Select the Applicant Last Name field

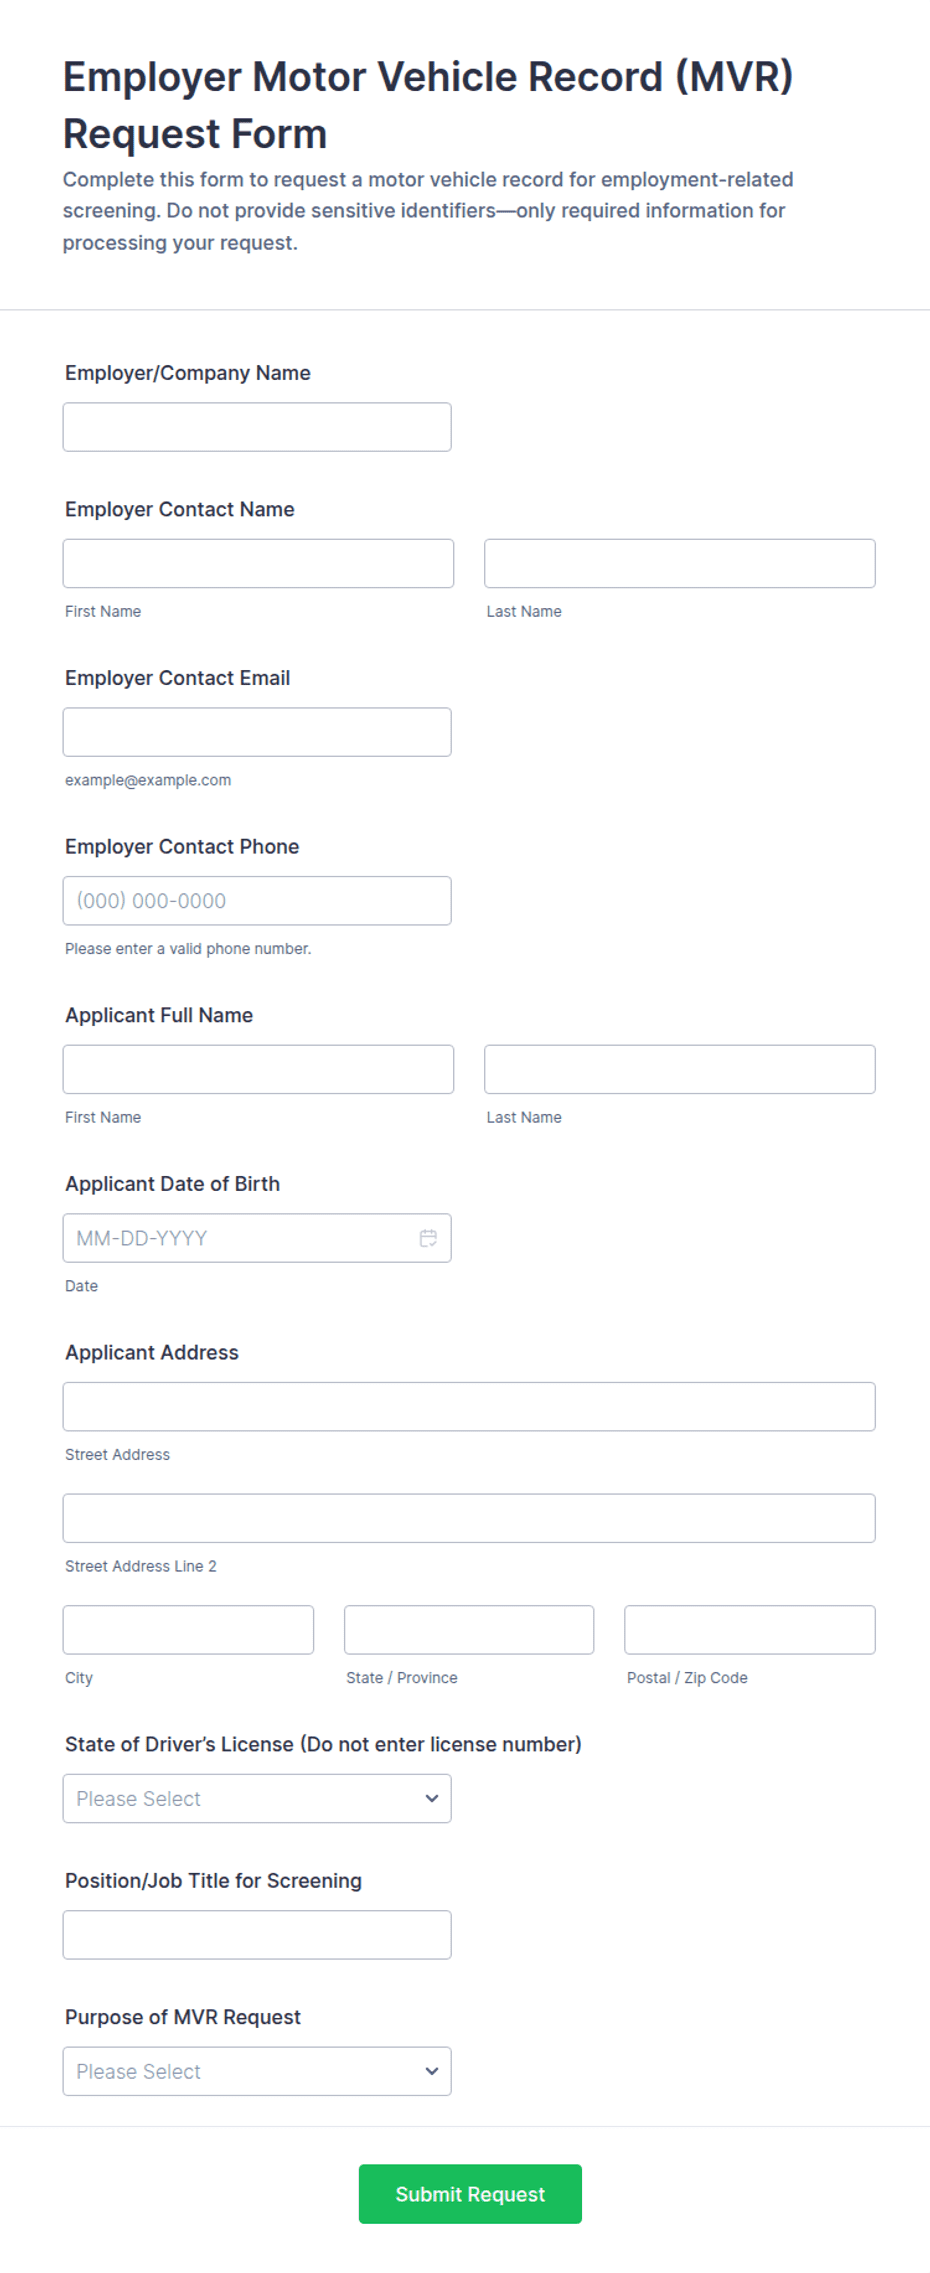pyautogui.click(x=679, y=1069)
